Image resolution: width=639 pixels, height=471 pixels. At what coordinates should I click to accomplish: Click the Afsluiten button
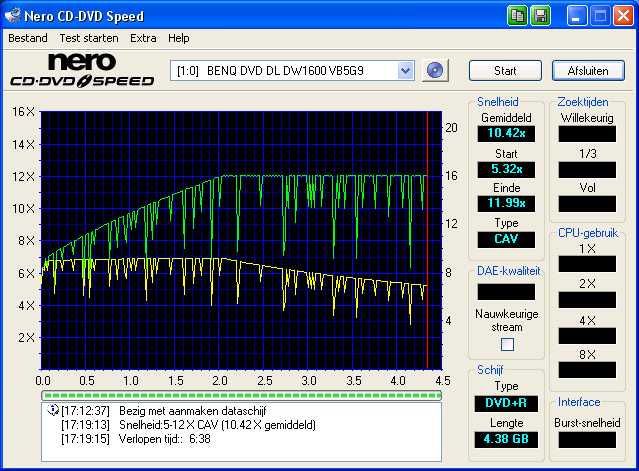pyautogui.click(x=588, y=71)
